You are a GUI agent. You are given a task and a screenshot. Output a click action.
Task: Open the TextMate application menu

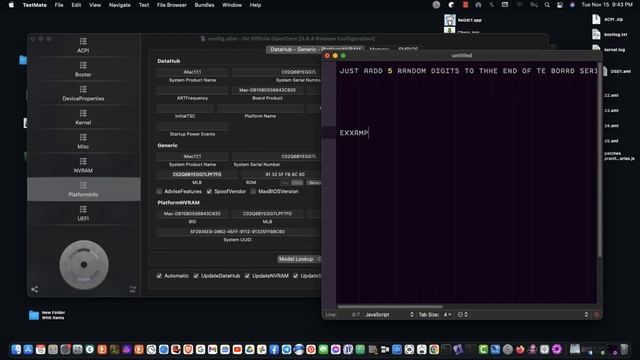(x=35, y=5)
